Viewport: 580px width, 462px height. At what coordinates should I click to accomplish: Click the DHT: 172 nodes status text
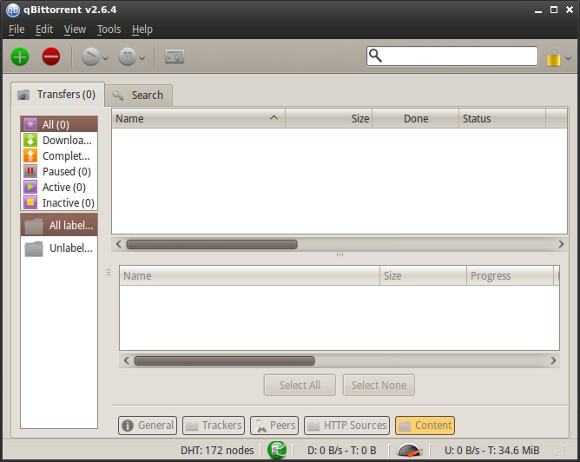point(217,450)
